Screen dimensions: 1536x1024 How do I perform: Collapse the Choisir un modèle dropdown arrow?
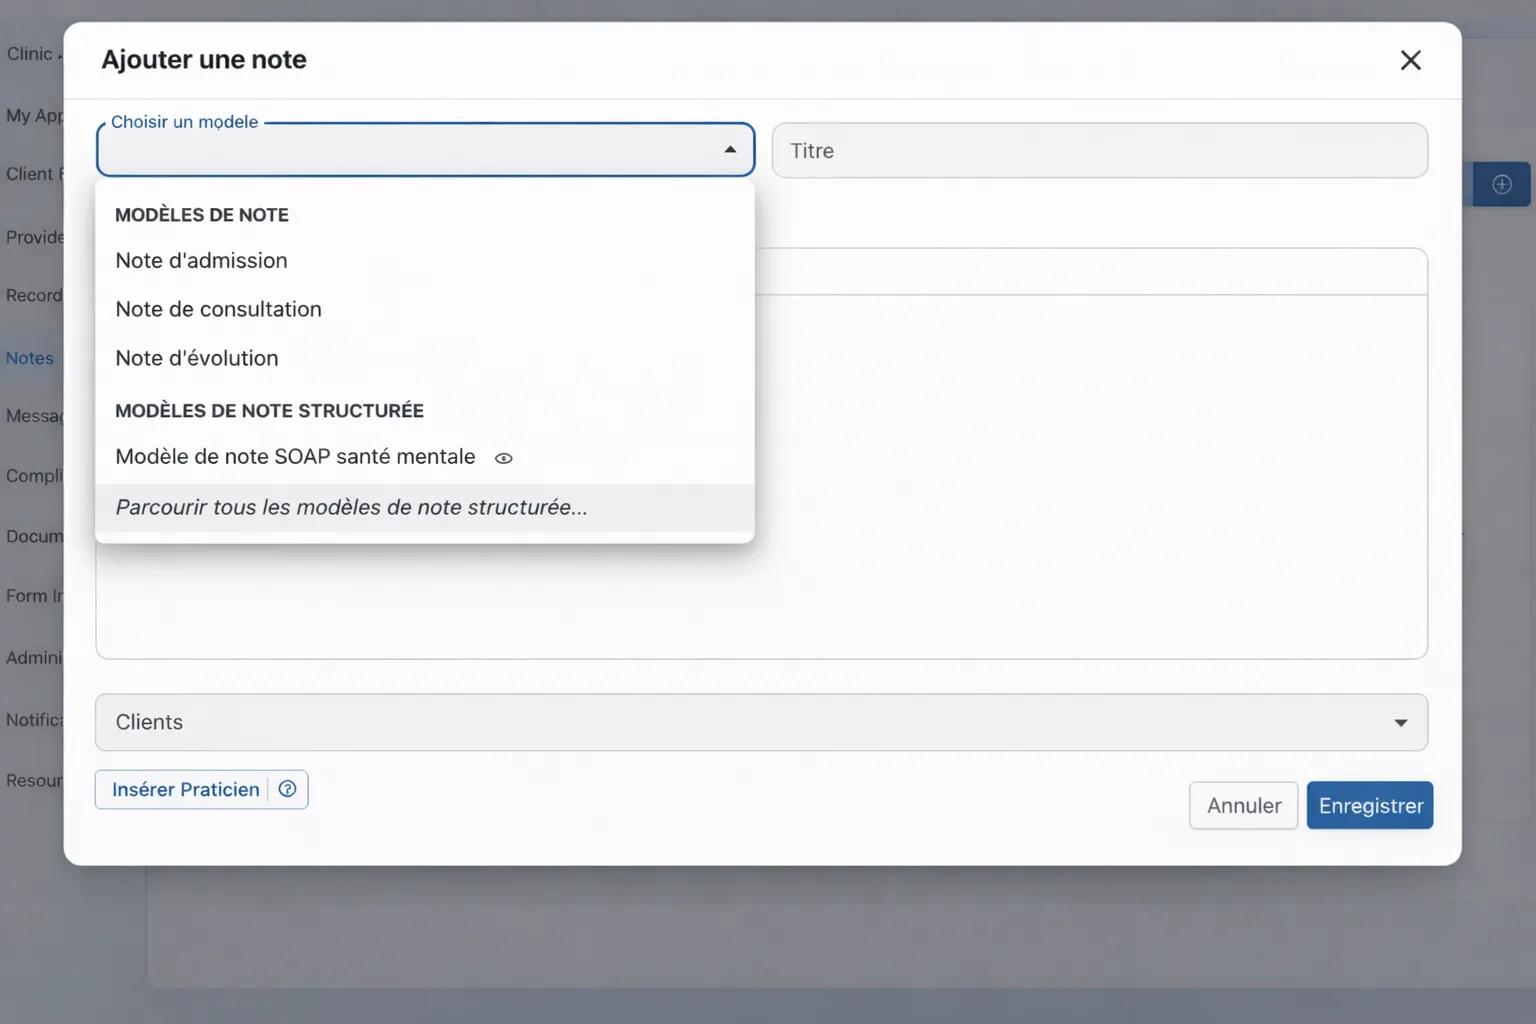click(x=730, y=150)
